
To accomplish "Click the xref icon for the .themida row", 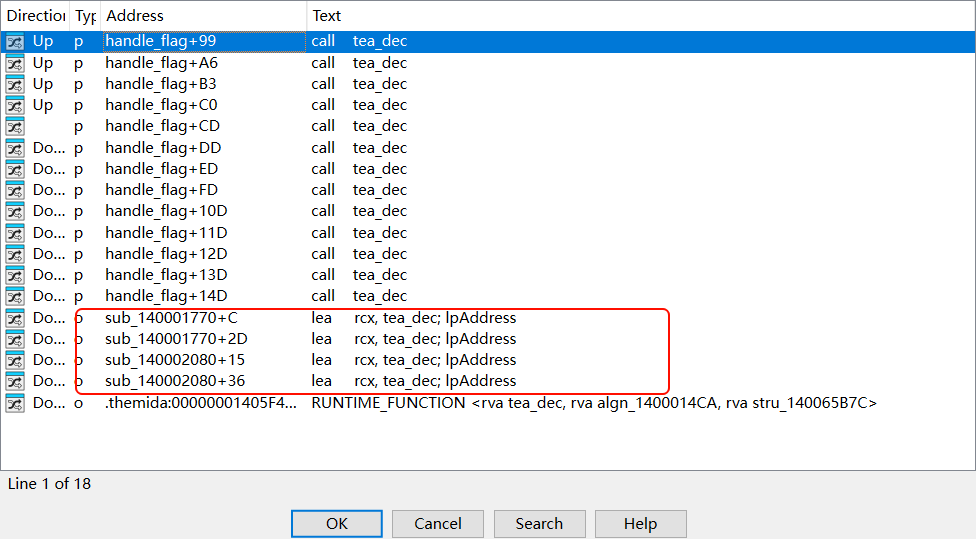I will [x=15, y=403].
